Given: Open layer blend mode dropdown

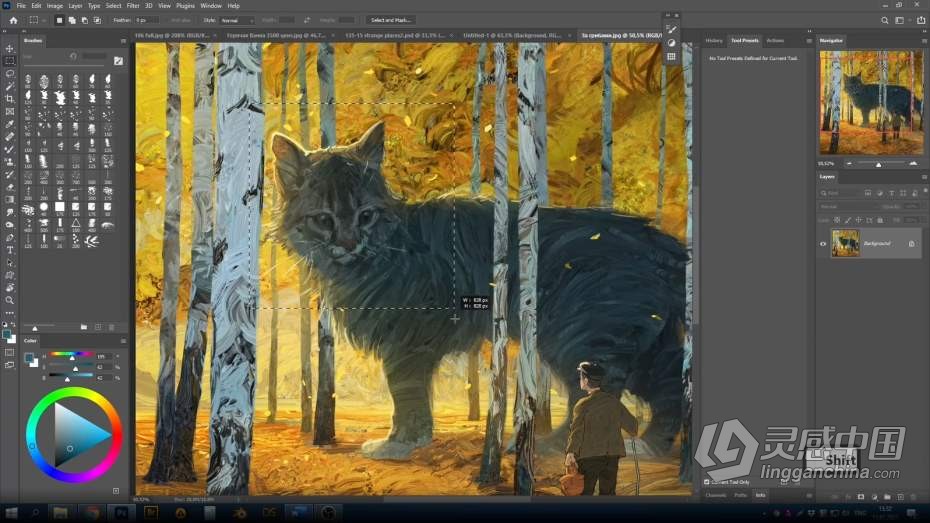Looking at the screenshot, I should pos(847,206).
